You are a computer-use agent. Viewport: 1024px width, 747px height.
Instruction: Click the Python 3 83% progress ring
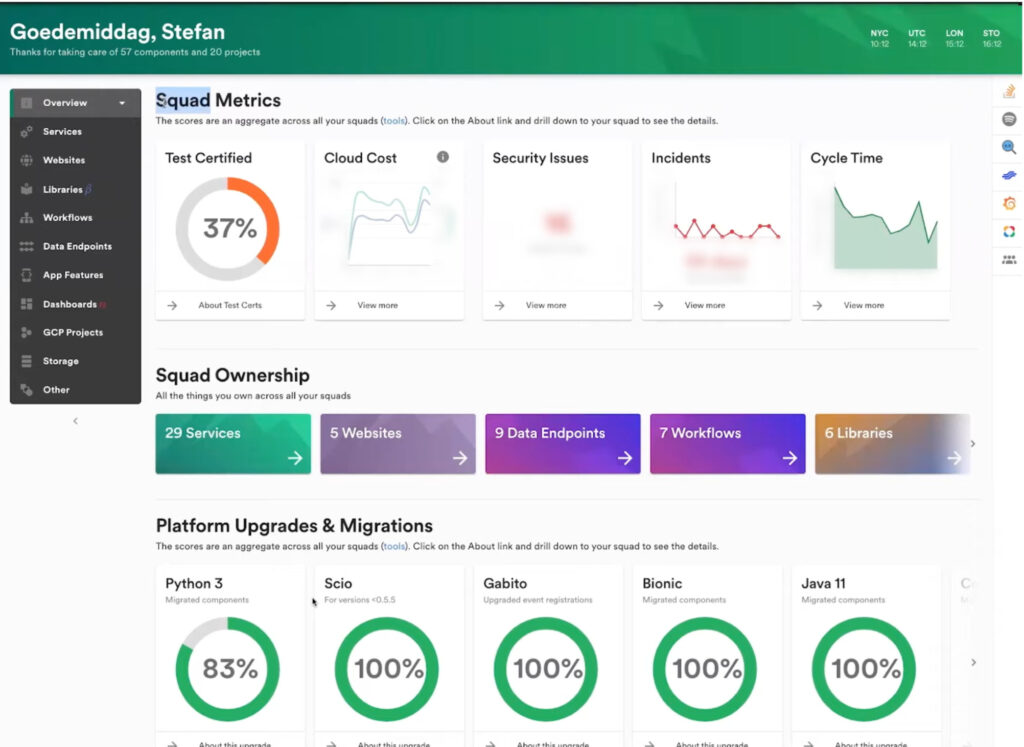(228, 669)
